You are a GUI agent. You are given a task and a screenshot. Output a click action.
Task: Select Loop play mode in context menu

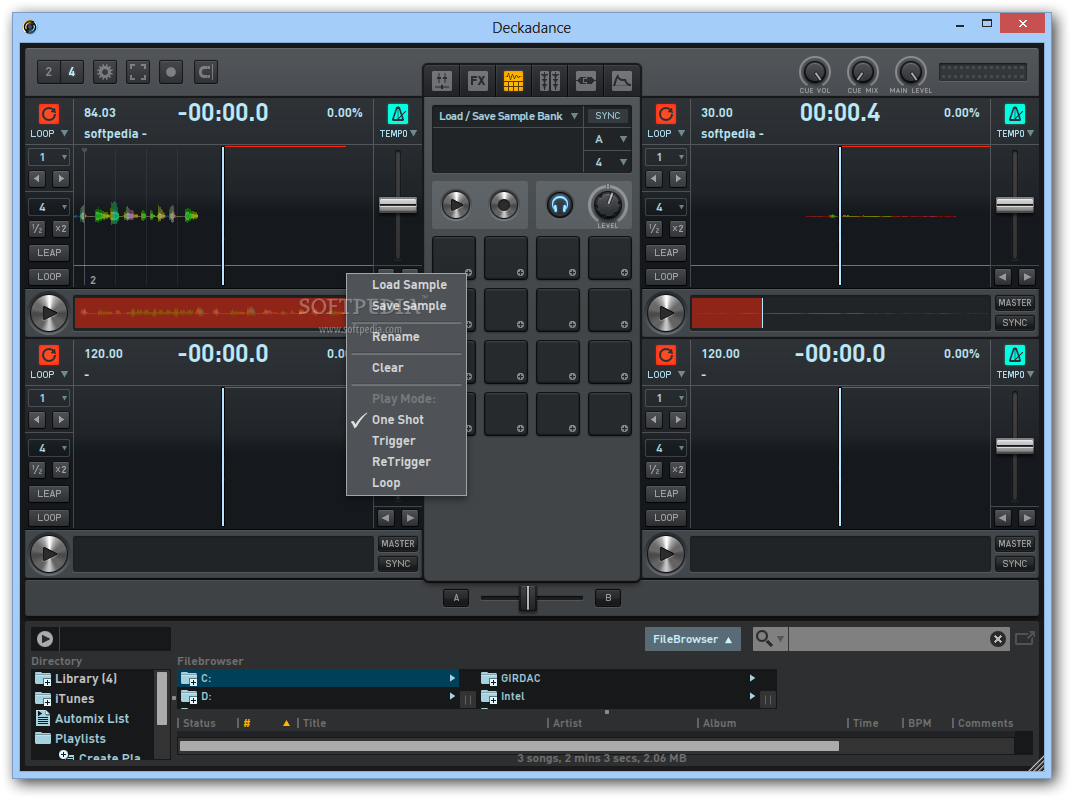click(386, 483)
